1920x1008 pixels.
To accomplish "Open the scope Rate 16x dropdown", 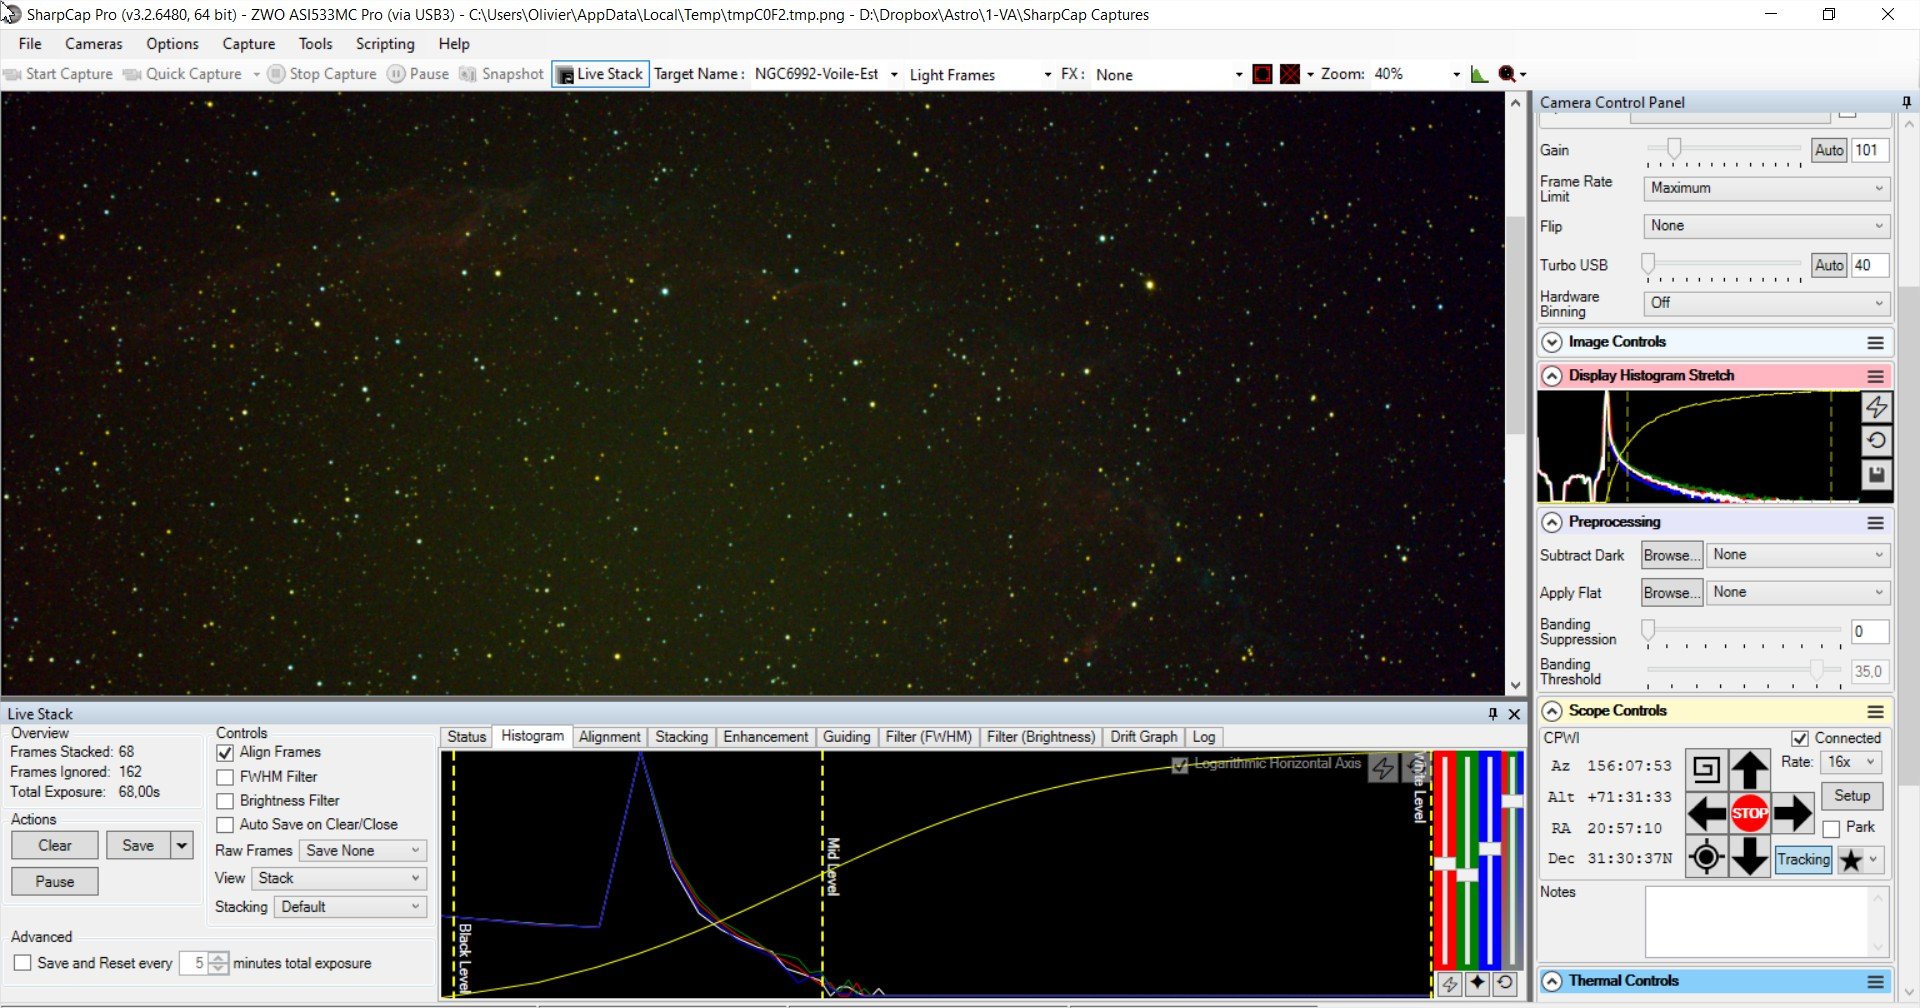I will click(1852, 762).
